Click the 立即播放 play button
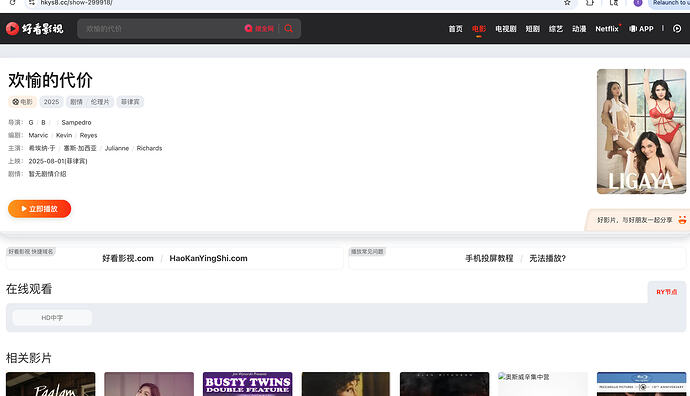The height and width of the screenshot is (396, 690). [40, 209]
